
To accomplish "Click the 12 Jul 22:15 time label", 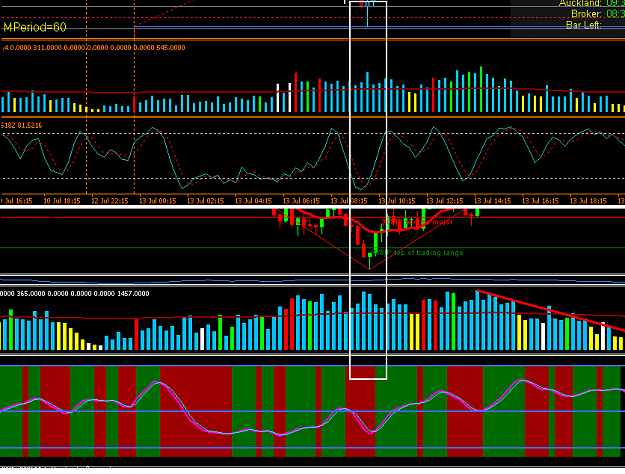I will click(110, 201).
